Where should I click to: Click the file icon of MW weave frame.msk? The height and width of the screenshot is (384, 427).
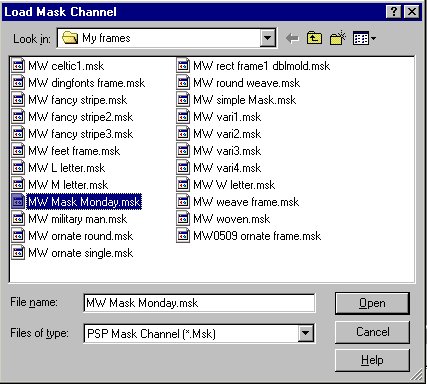tap(183, 202)
